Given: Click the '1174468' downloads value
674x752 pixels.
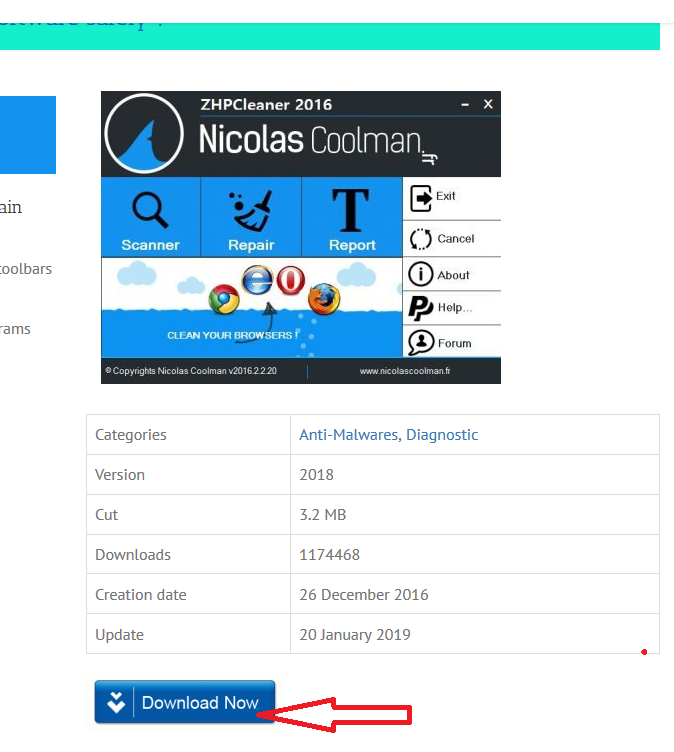Looking at the screenshot, I should [x=329, y=554].
